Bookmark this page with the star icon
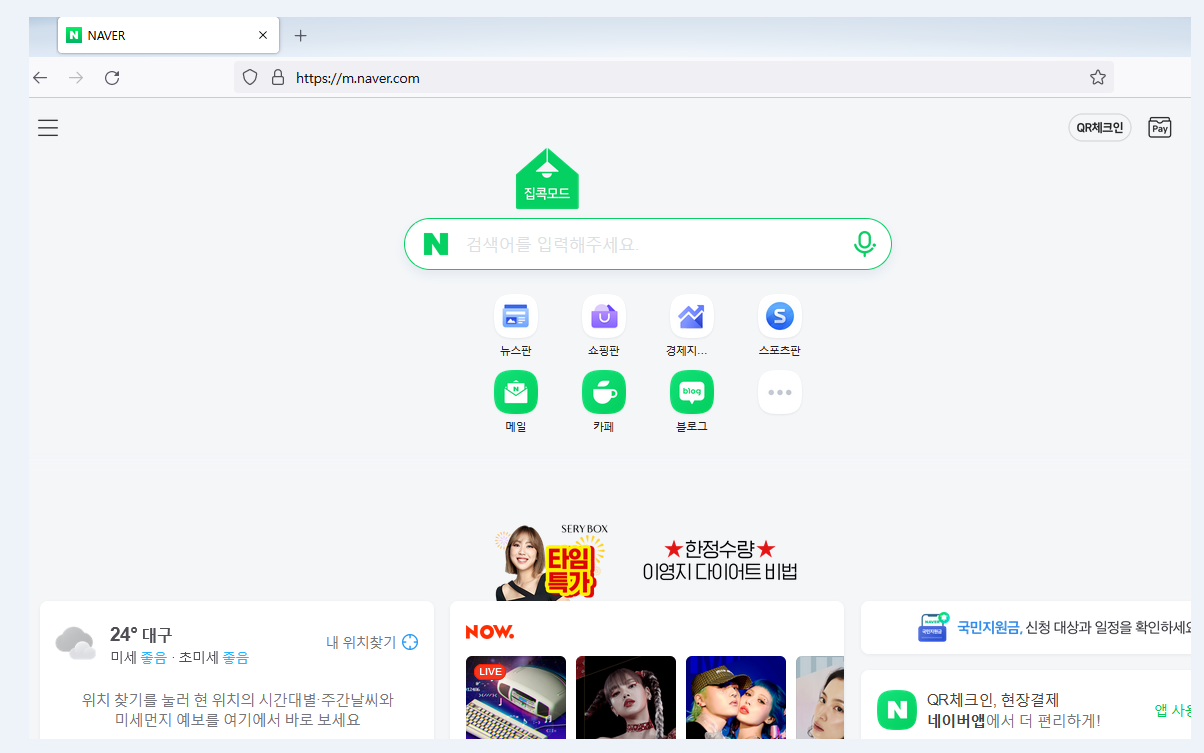The image size is (1204, 753). tap(1097, 77)
